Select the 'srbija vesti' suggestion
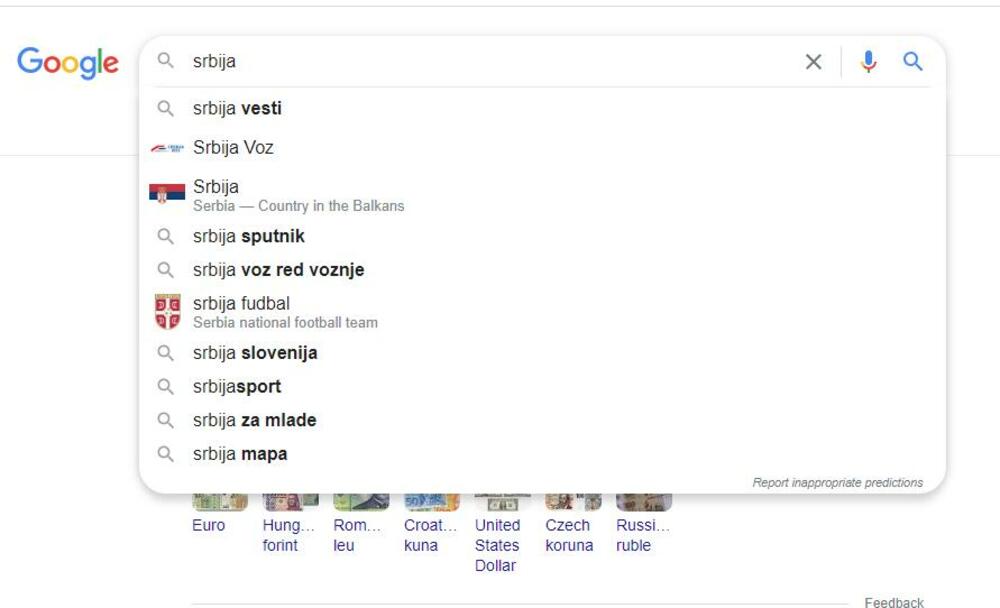This screenshot has height=608, width=1000. 237,108
